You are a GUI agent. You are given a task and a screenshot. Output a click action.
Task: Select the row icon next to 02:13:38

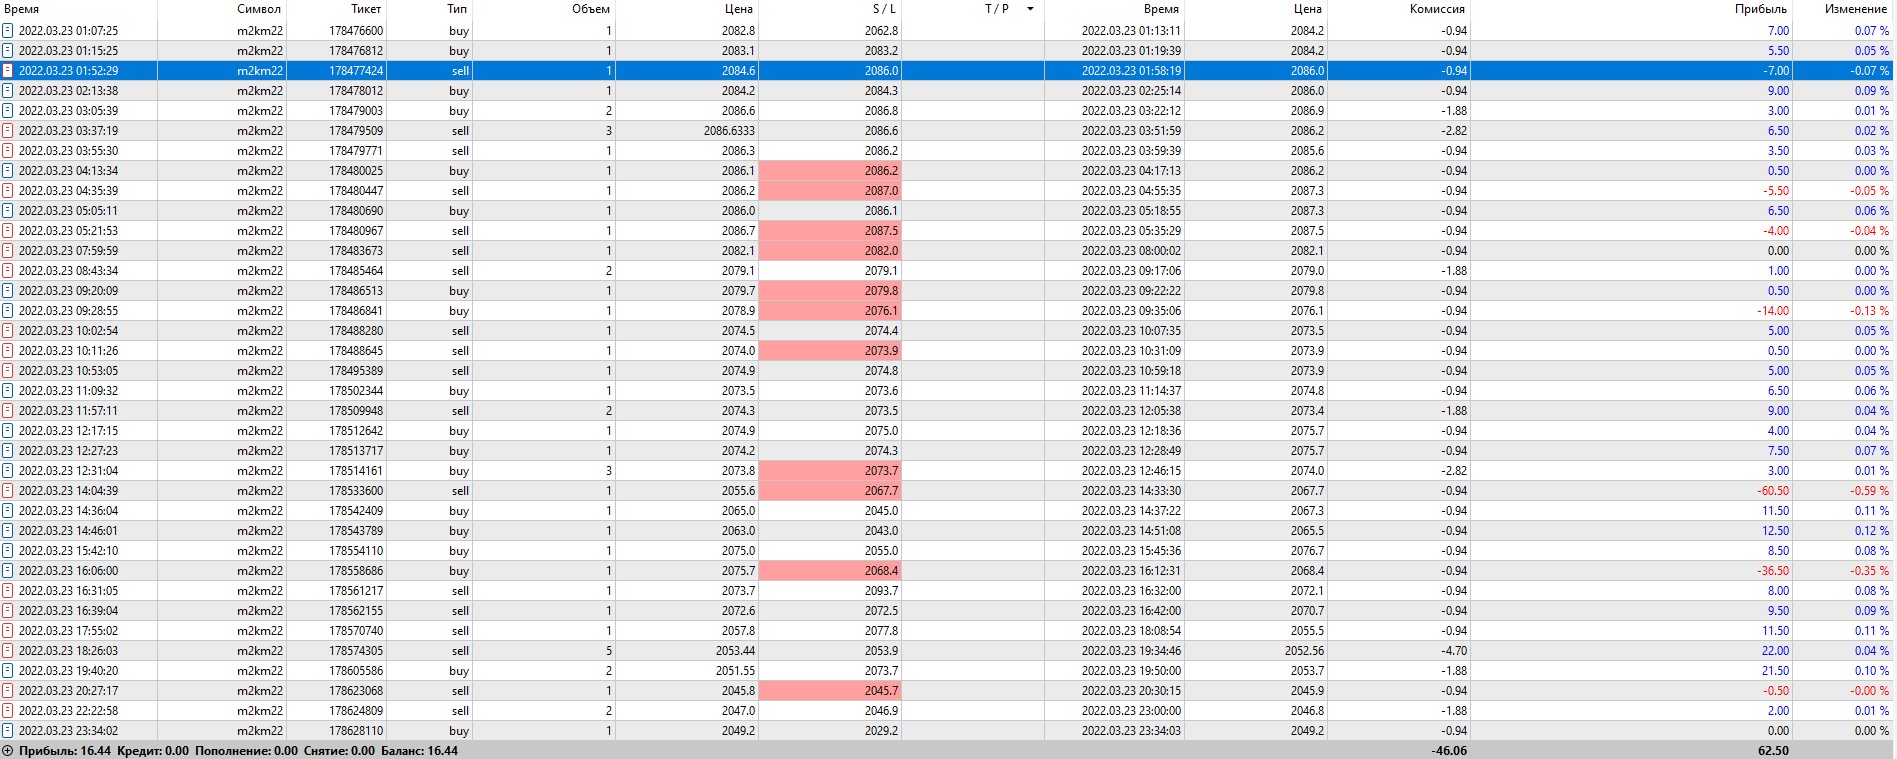[8, 91]
